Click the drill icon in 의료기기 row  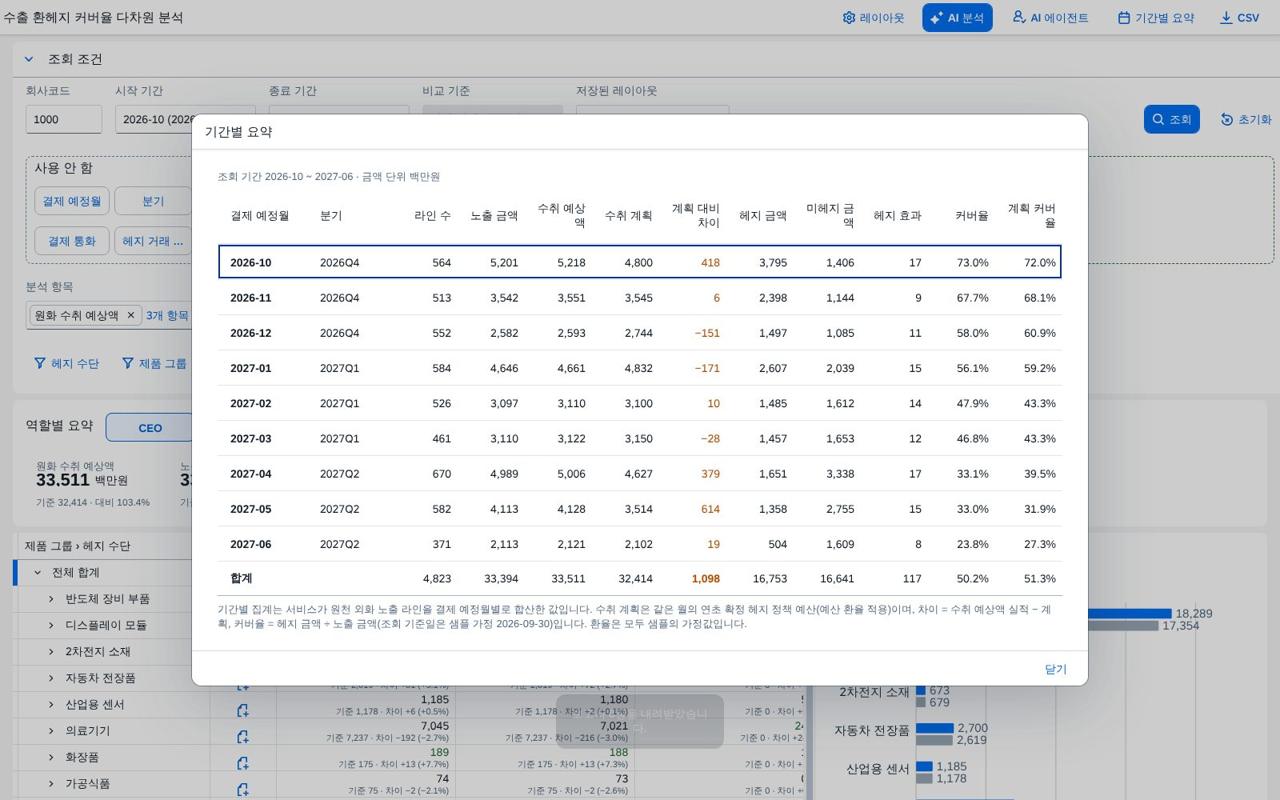coord(242,737)
